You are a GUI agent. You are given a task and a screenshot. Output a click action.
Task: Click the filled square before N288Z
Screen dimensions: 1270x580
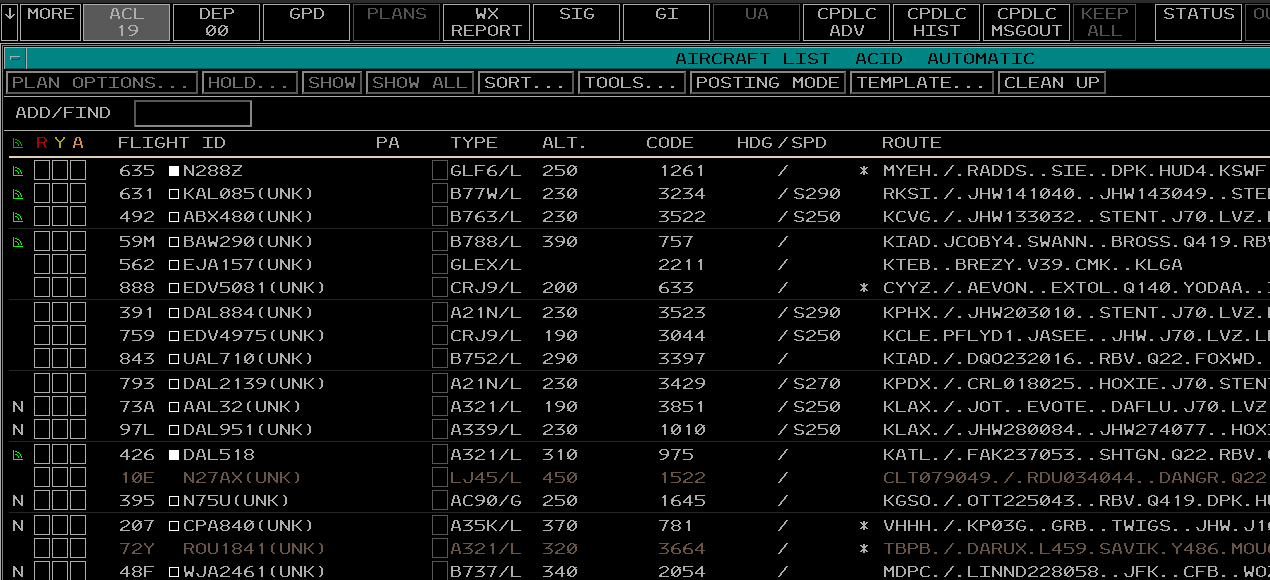(173, 171)
